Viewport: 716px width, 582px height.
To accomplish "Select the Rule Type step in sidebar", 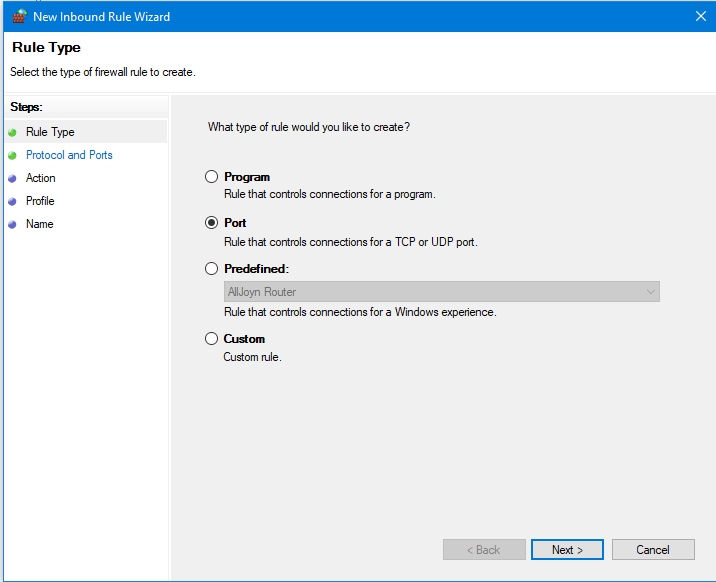I will [50, 132].
